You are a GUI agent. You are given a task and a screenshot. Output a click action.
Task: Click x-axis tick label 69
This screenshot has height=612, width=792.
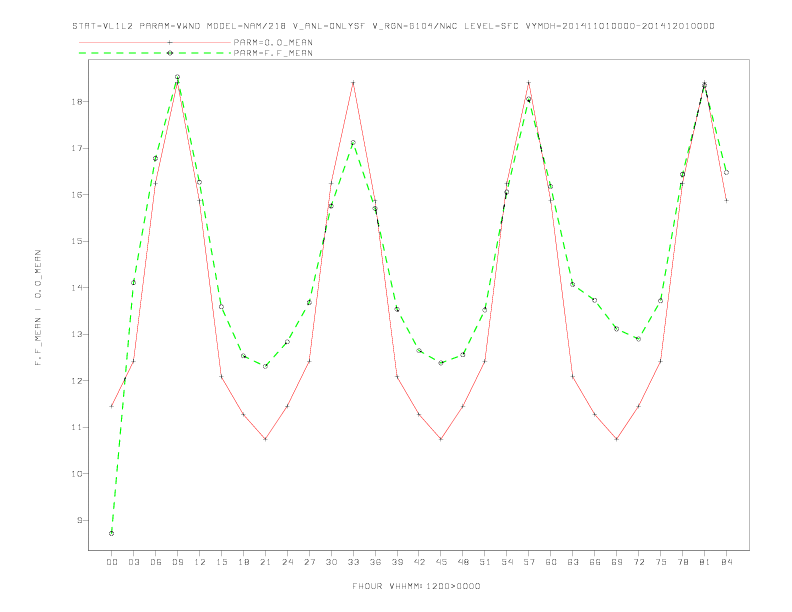coord(617,562)
